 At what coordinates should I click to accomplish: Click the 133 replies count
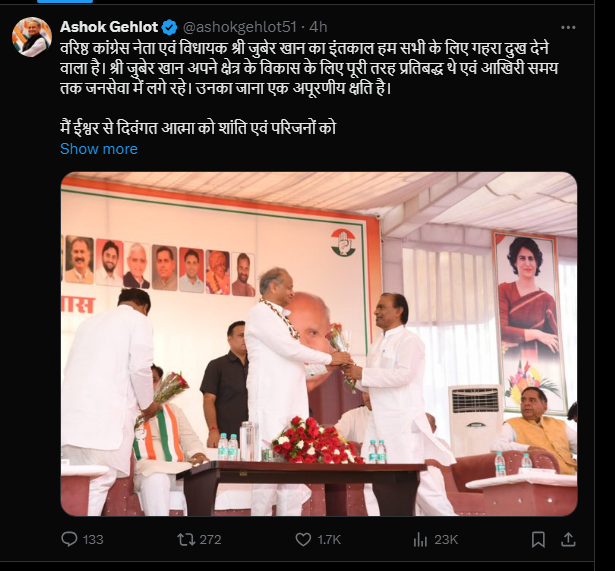(93, 540)
